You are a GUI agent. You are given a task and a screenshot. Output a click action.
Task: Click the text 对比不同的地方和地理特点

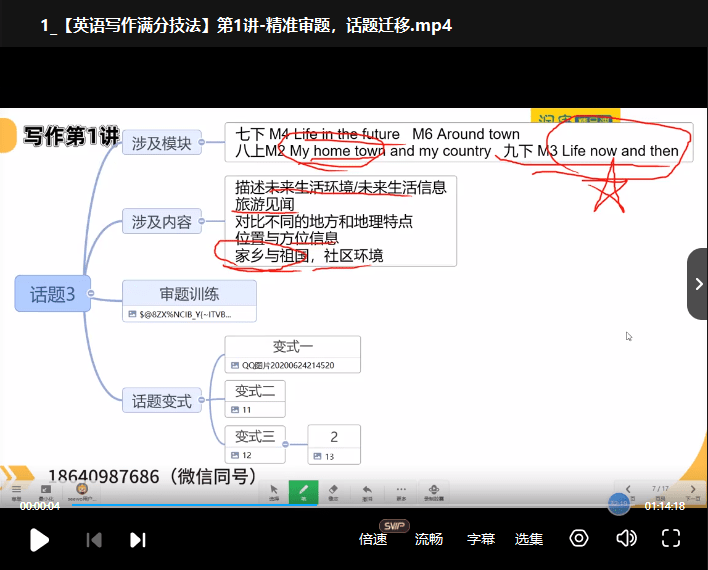tap(324, 221)
